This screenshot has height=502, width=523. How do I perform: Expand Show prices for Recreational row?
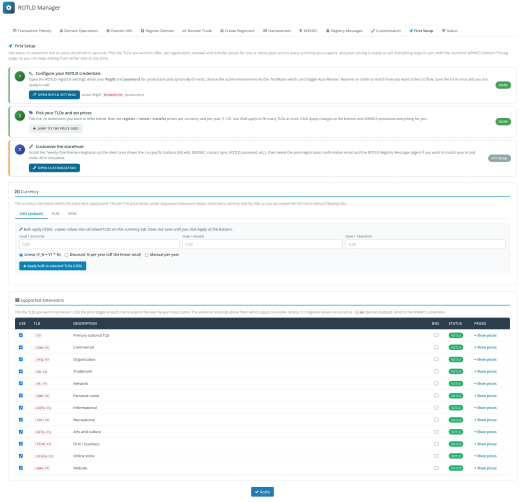485,420
